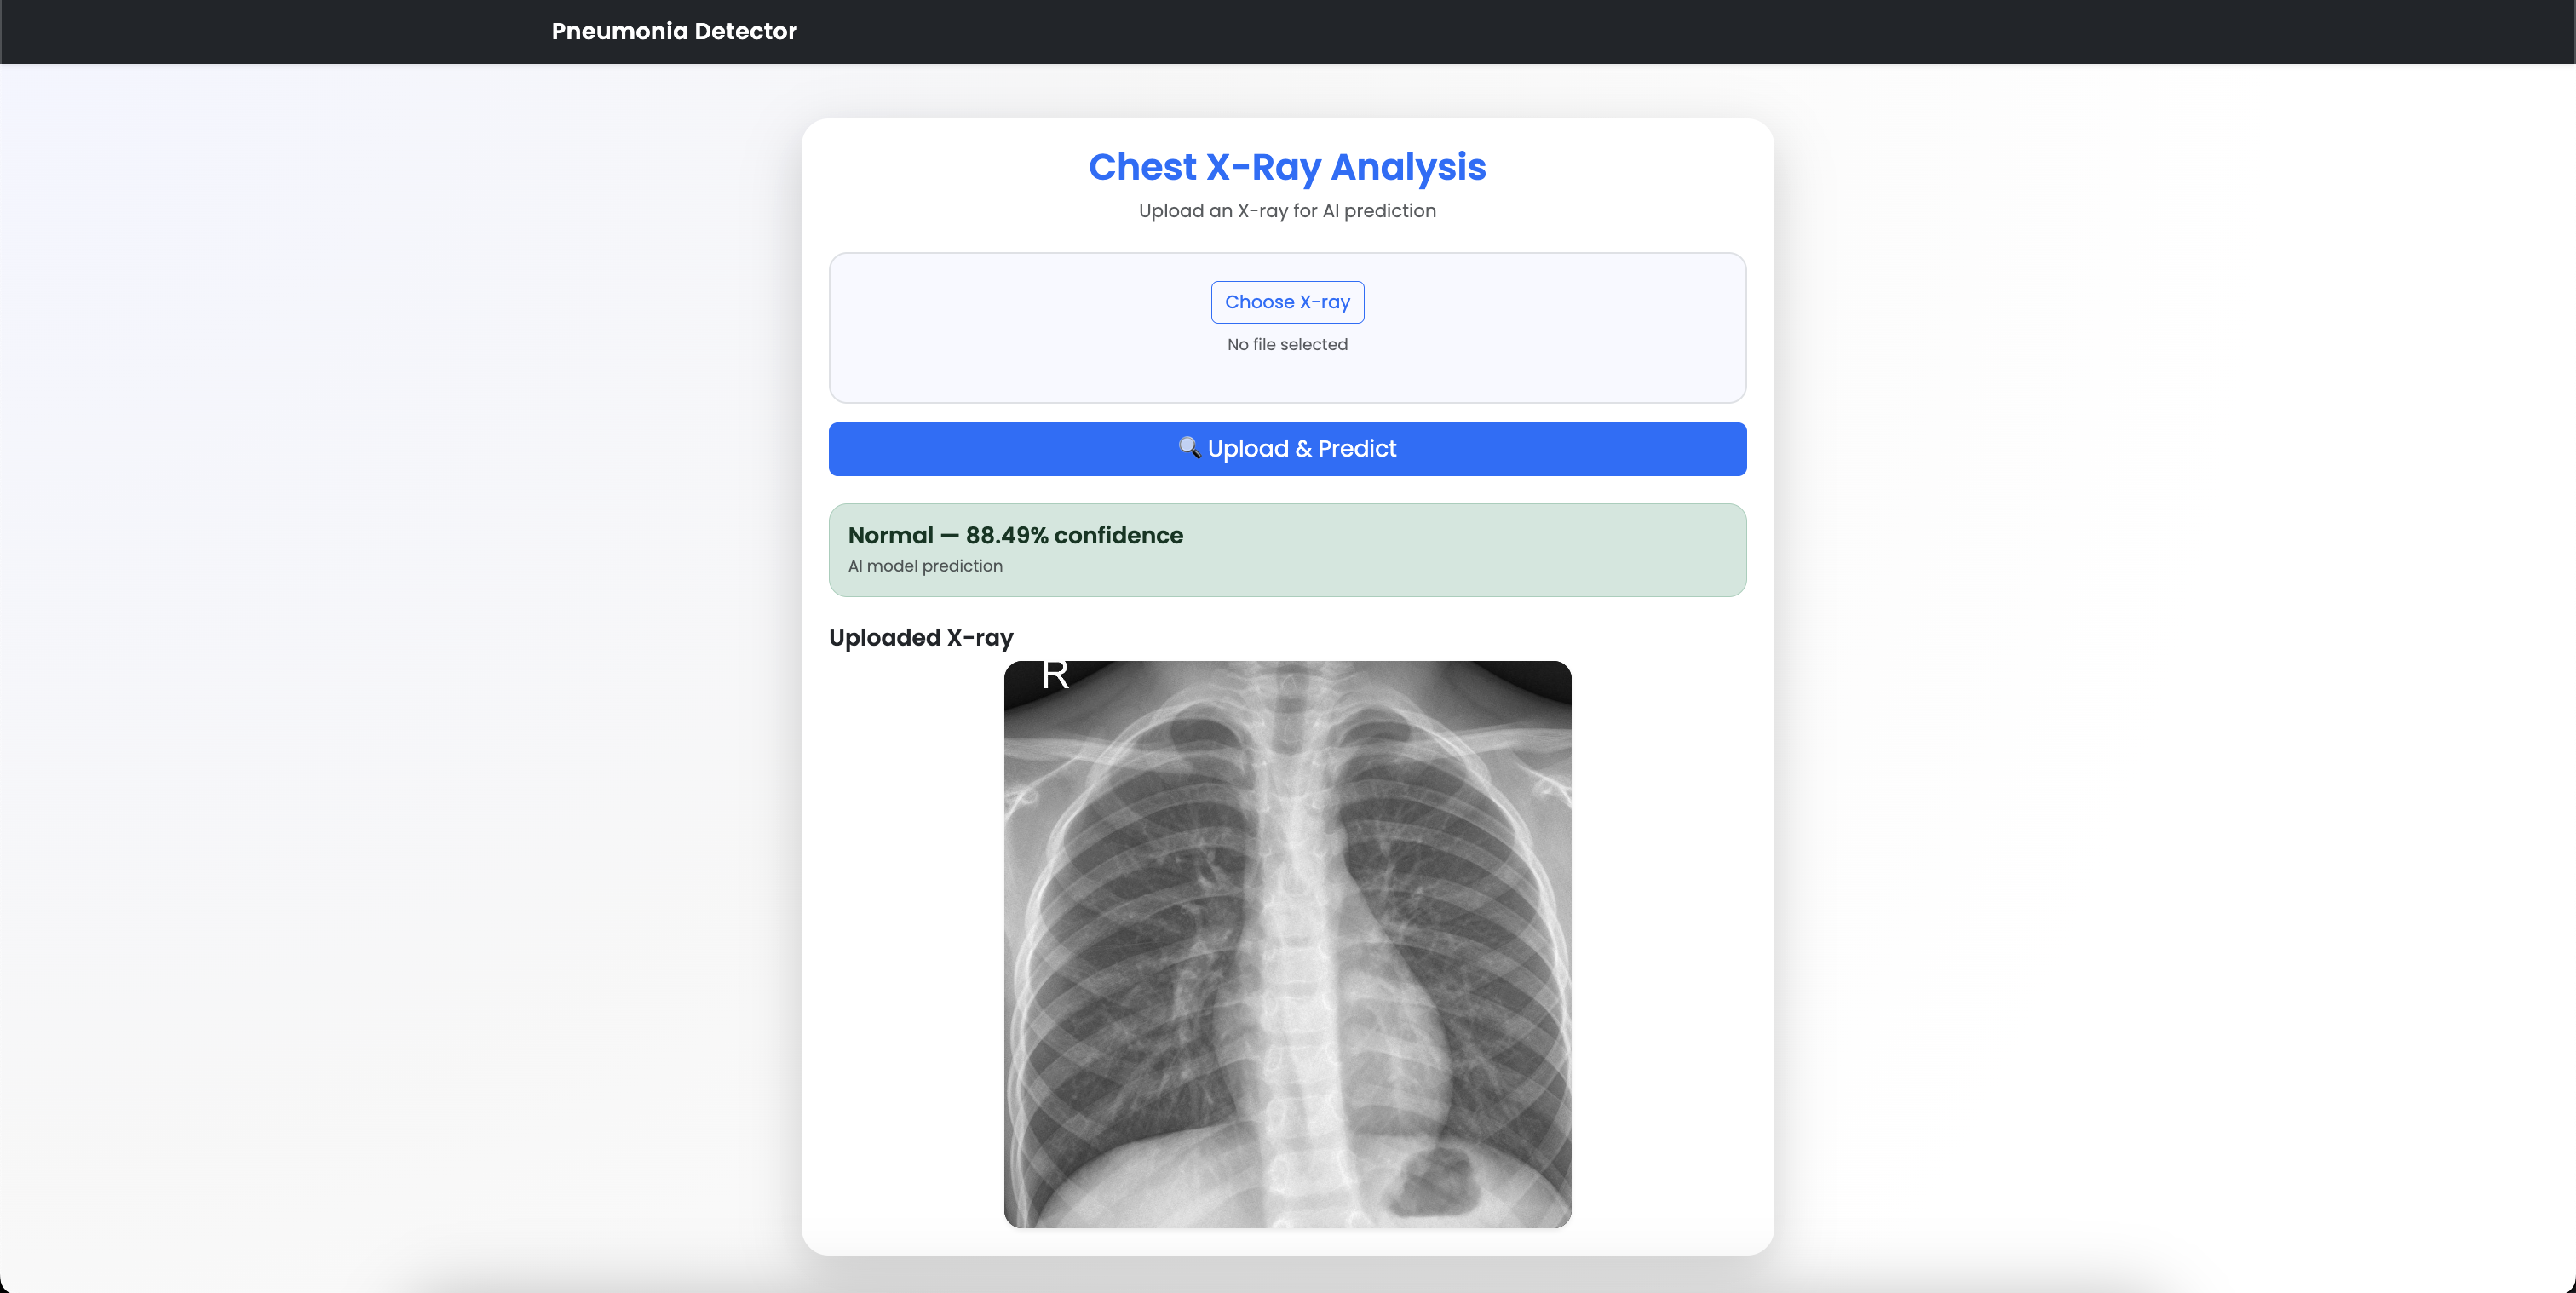Click the Choose X-ray button
2576x1293 pixels.
[1287, 302]
